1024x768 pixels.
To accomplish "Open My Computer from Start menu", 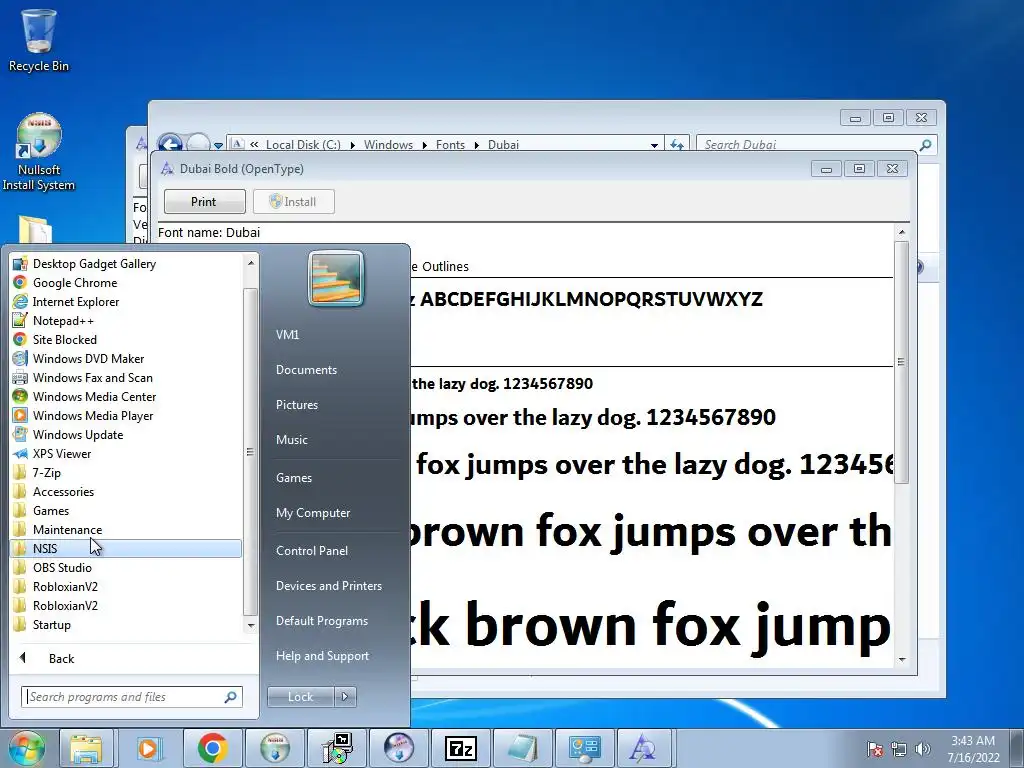I will coord(313,513).
